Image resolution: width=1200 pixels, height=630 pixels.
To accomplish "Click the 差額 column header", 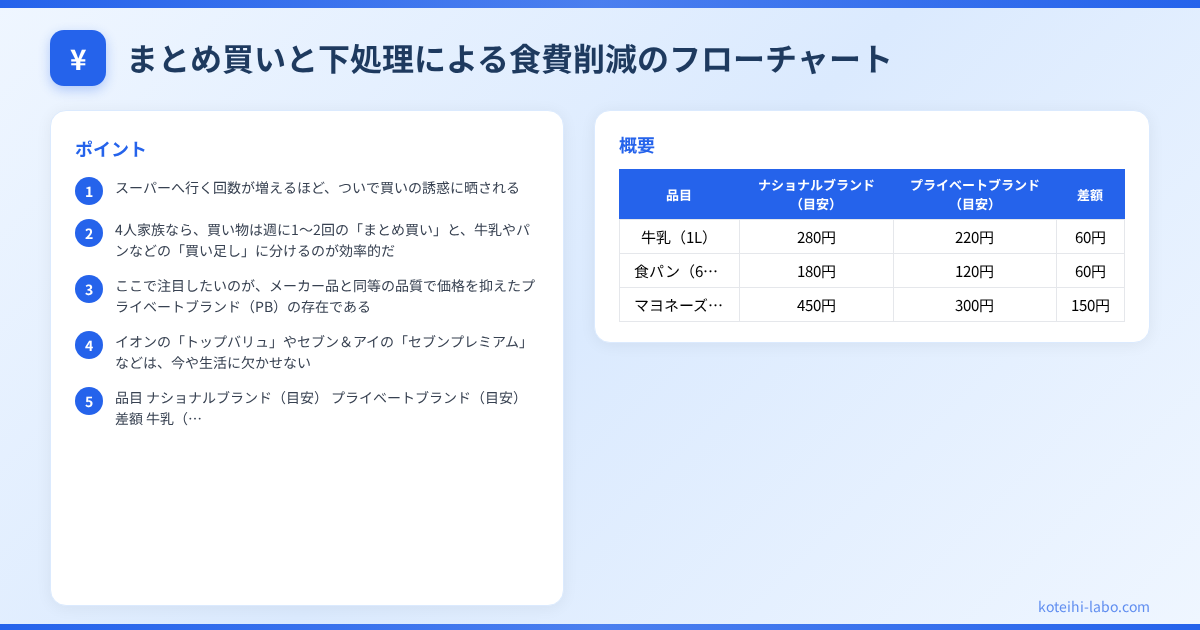I will pos(1090,195).
